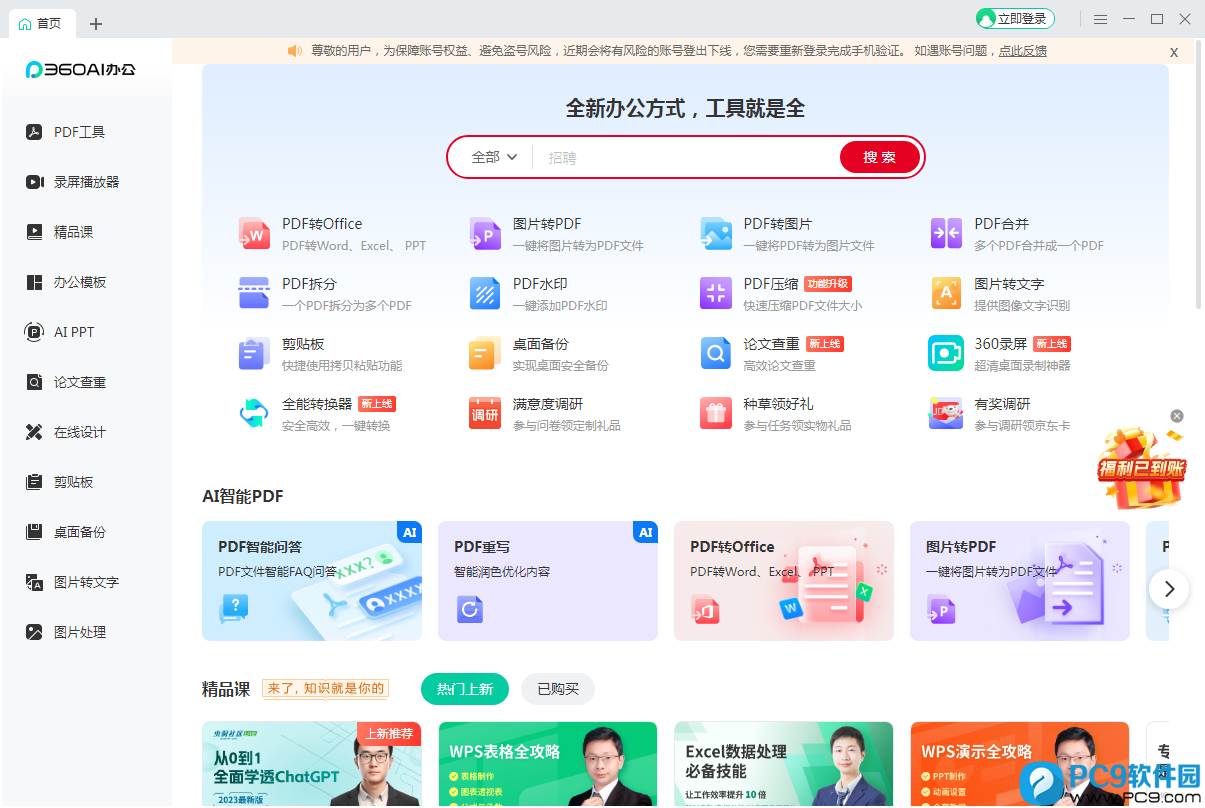Open 论文查重 in the sidebar
1205x808 pixels.
[x=66, y=382]
